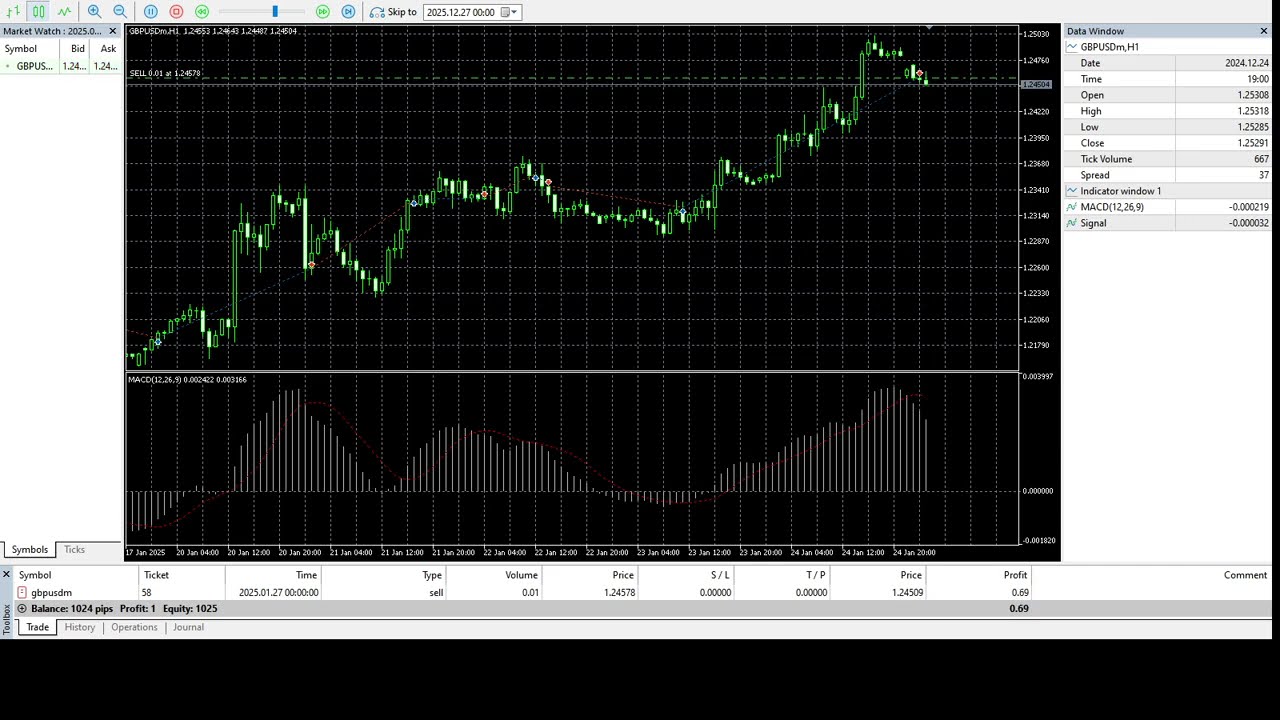The width and height of the screenshot is (1280, 720).
Task: Click the order open price 1.24578
Action: (619, 592)
